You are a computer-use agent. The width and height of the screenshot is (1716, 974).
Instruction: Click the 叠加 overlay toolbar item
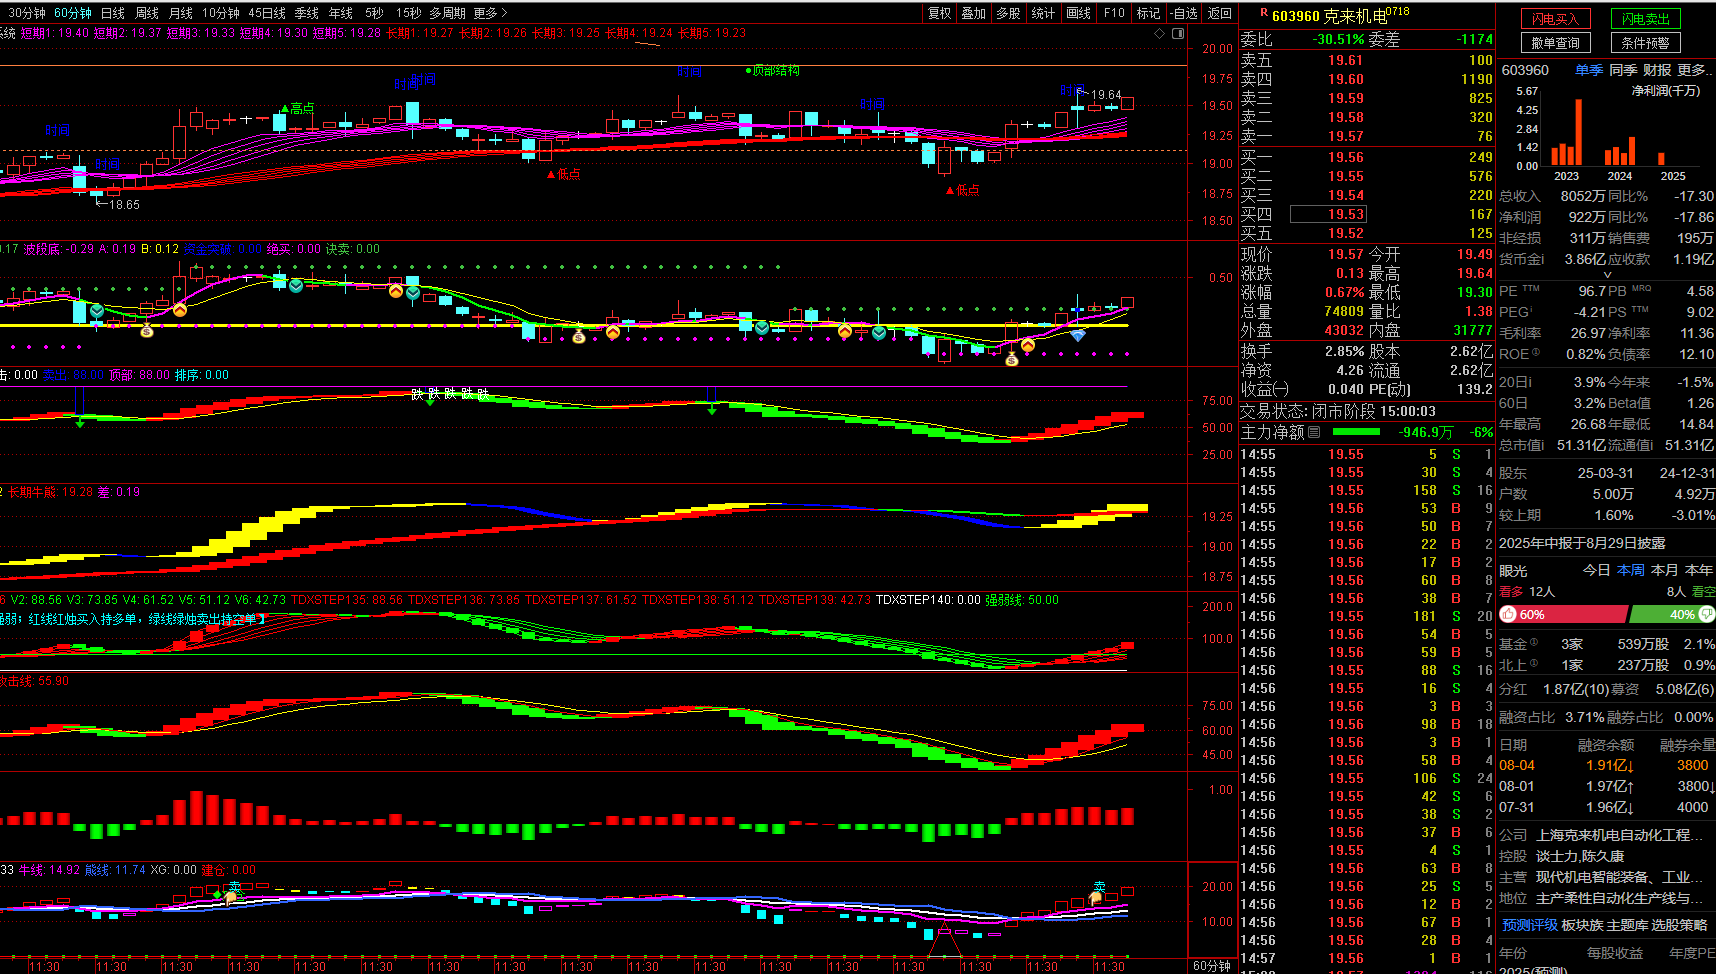(x=974, y=13)
